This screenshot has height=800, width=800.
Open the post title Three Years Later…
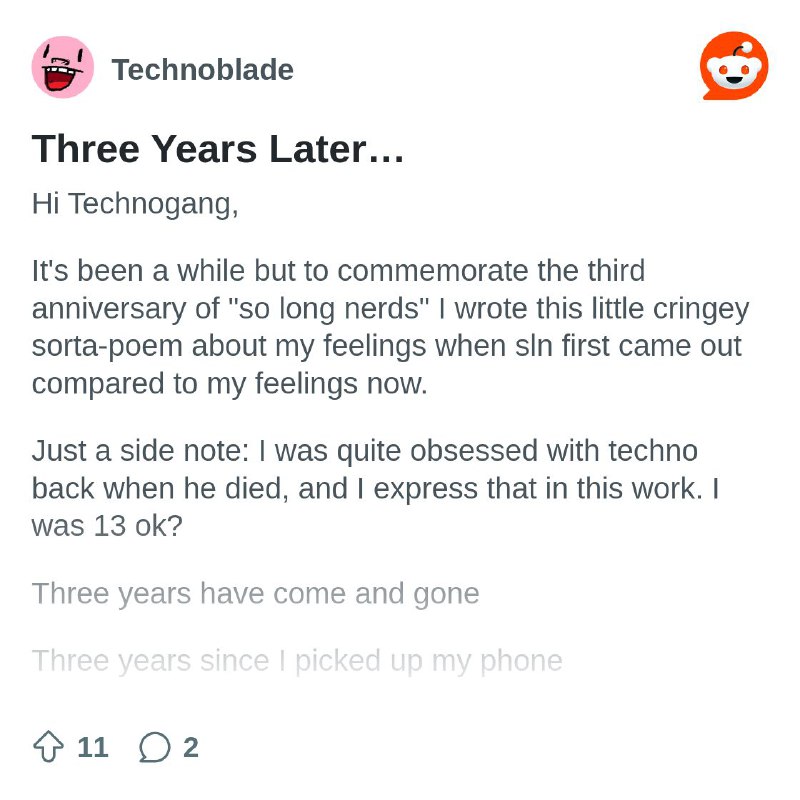click(218, 149)
